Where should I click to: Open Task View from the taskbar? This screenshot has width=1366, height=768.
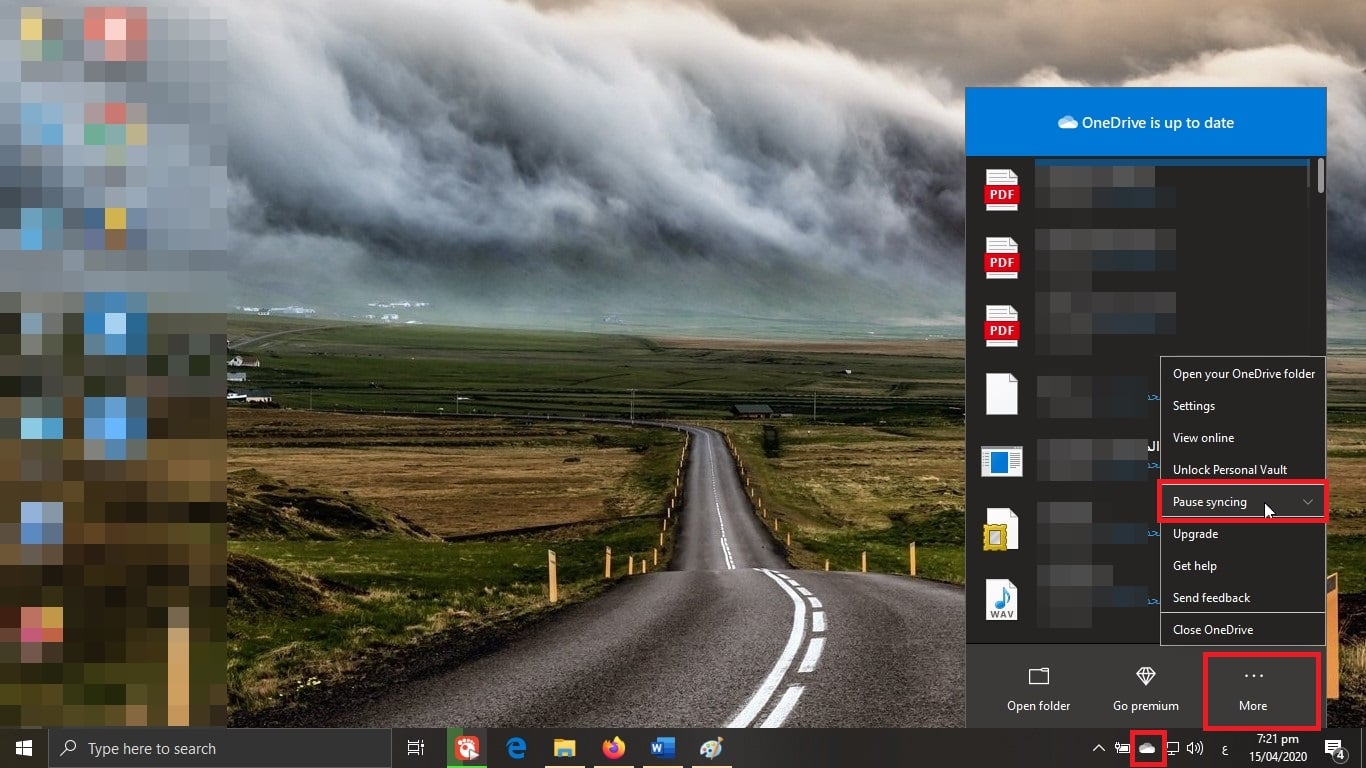(x=415, y=747)
